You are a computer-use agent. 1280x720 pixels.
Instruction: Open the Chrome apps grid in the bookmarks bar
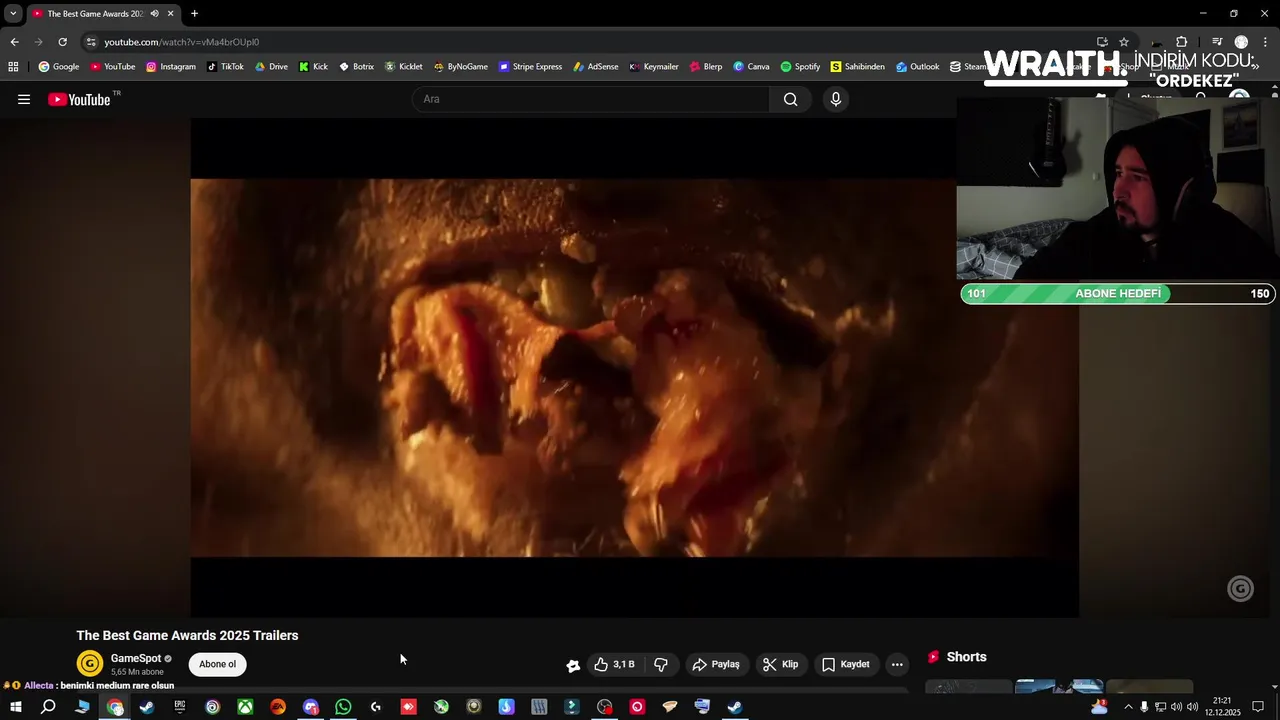(x=13, y=67)
